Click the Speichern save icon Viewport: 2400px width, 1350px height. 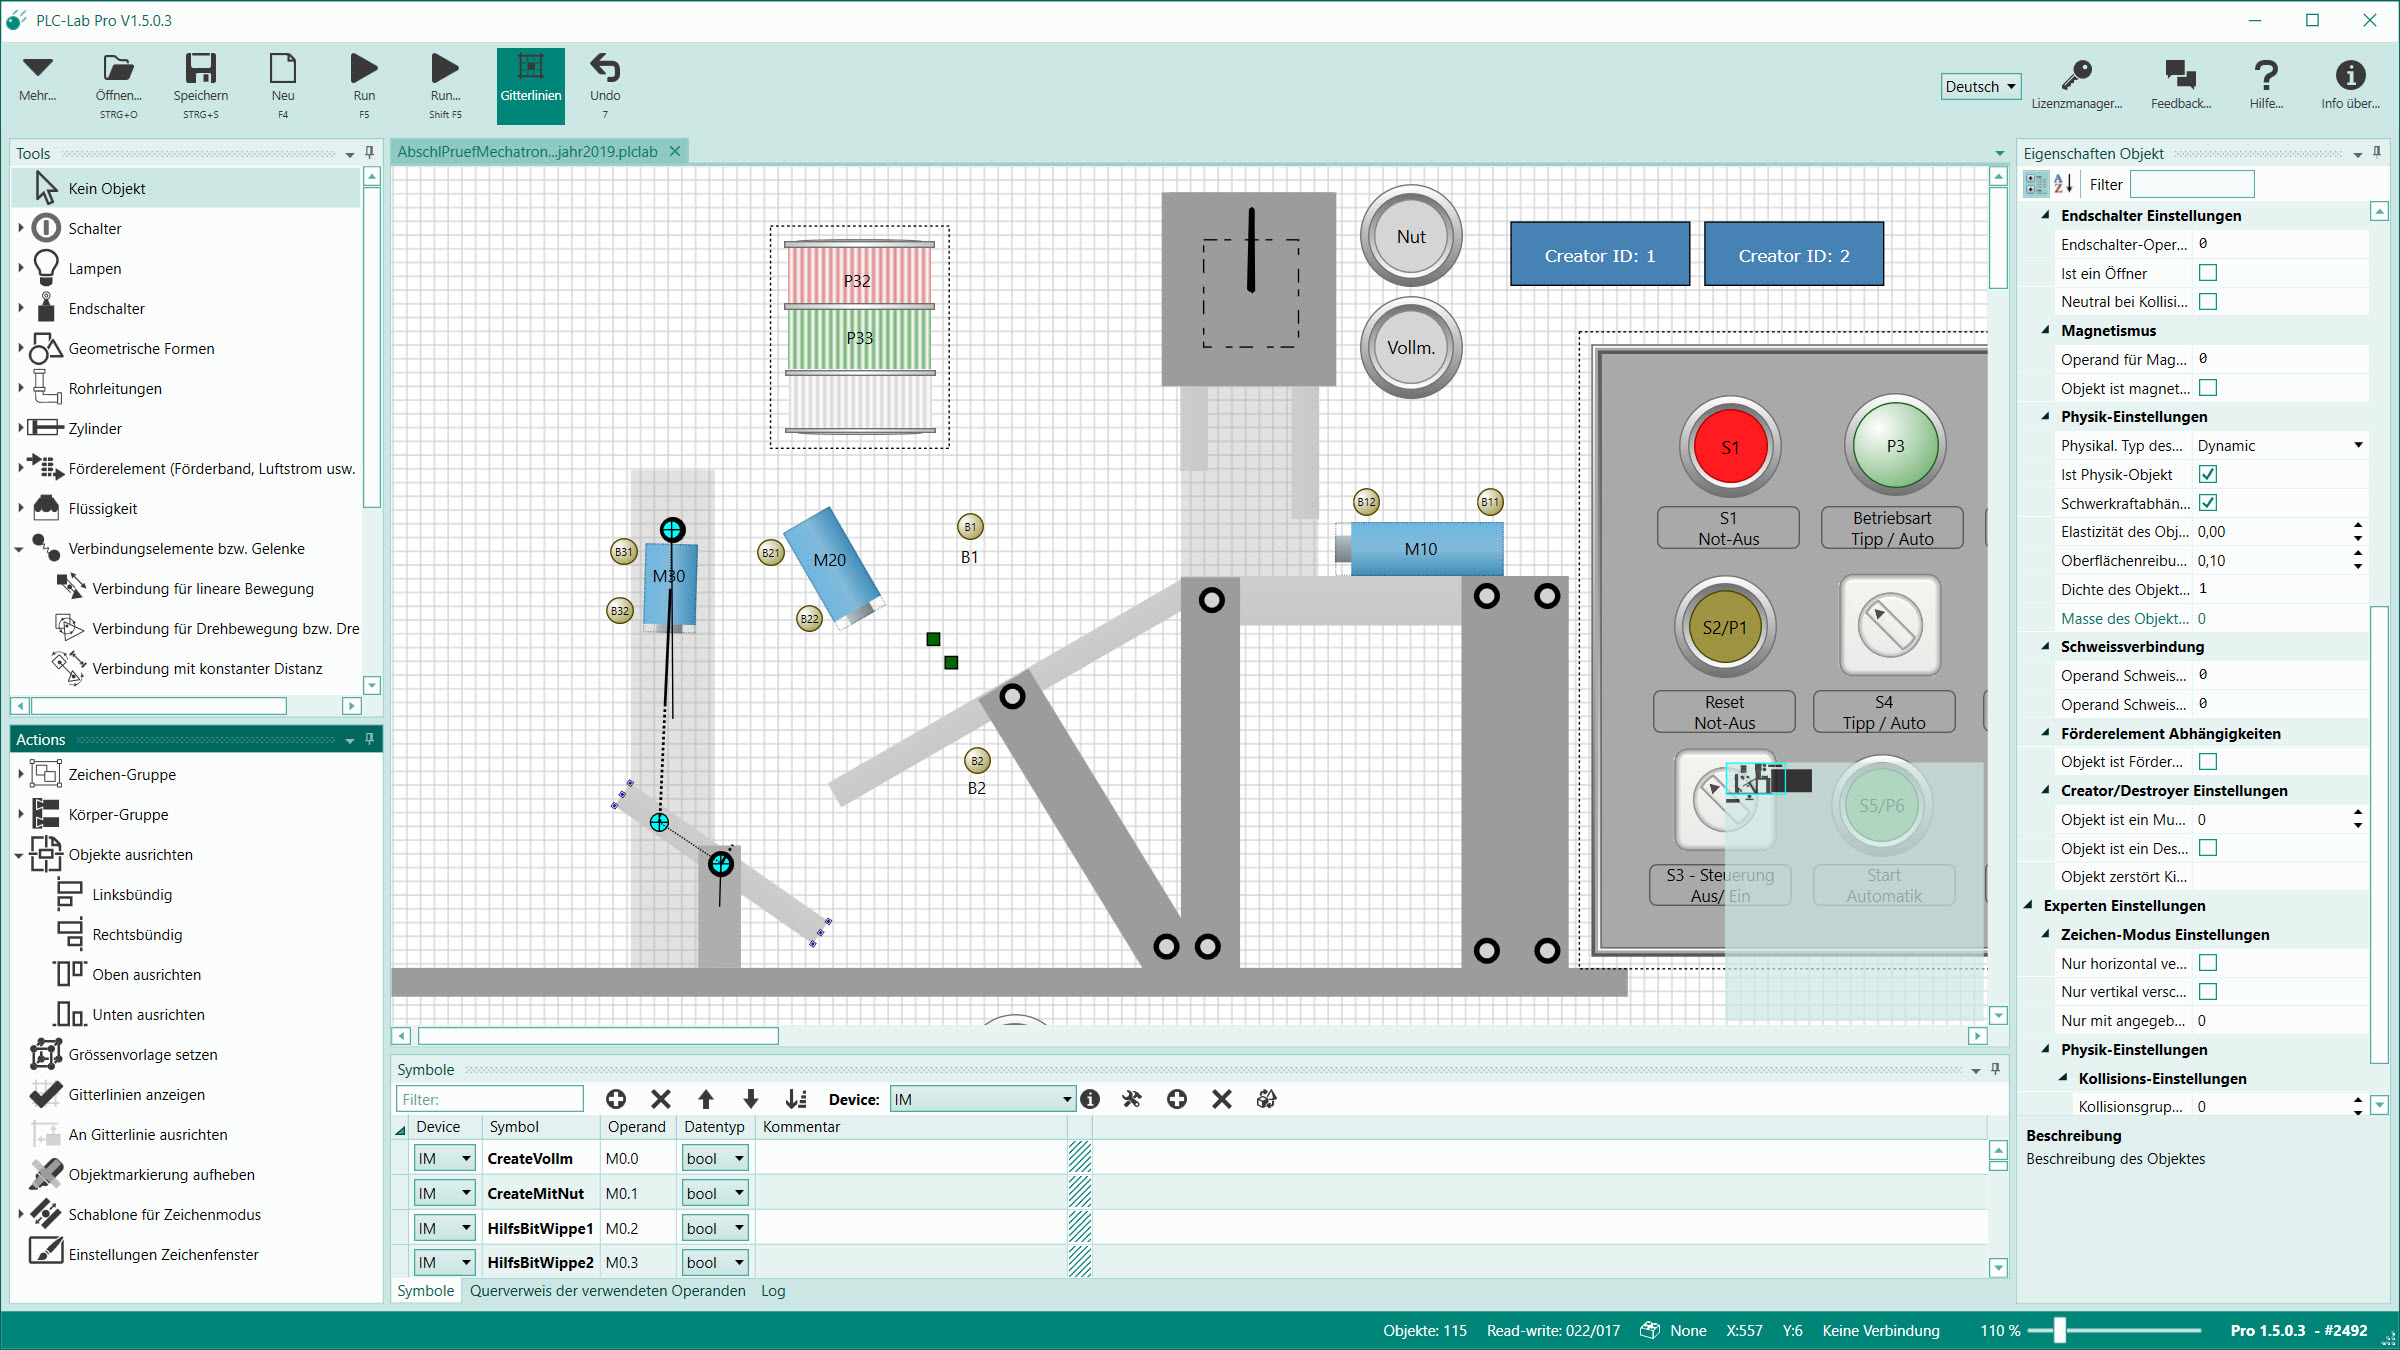coord(200,70)
